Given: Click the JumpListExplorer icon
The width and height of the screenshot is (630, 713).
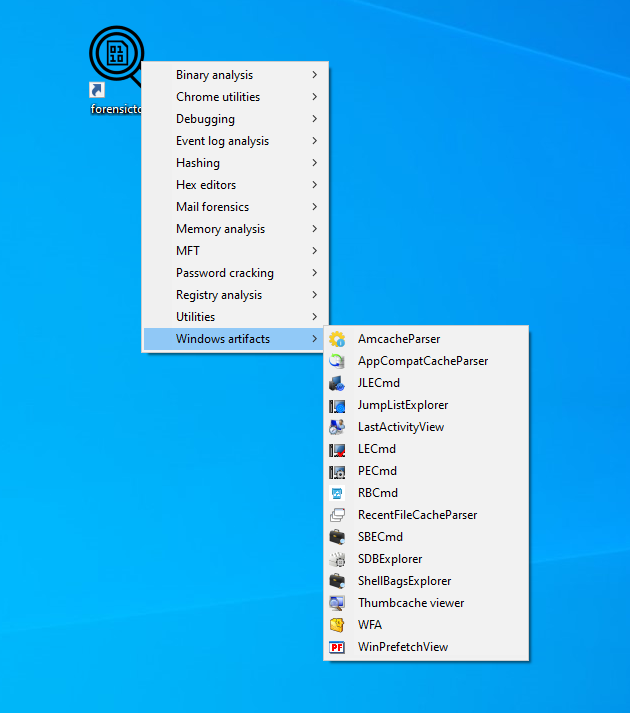Looking at the screenshot, I should coord(337,405).
